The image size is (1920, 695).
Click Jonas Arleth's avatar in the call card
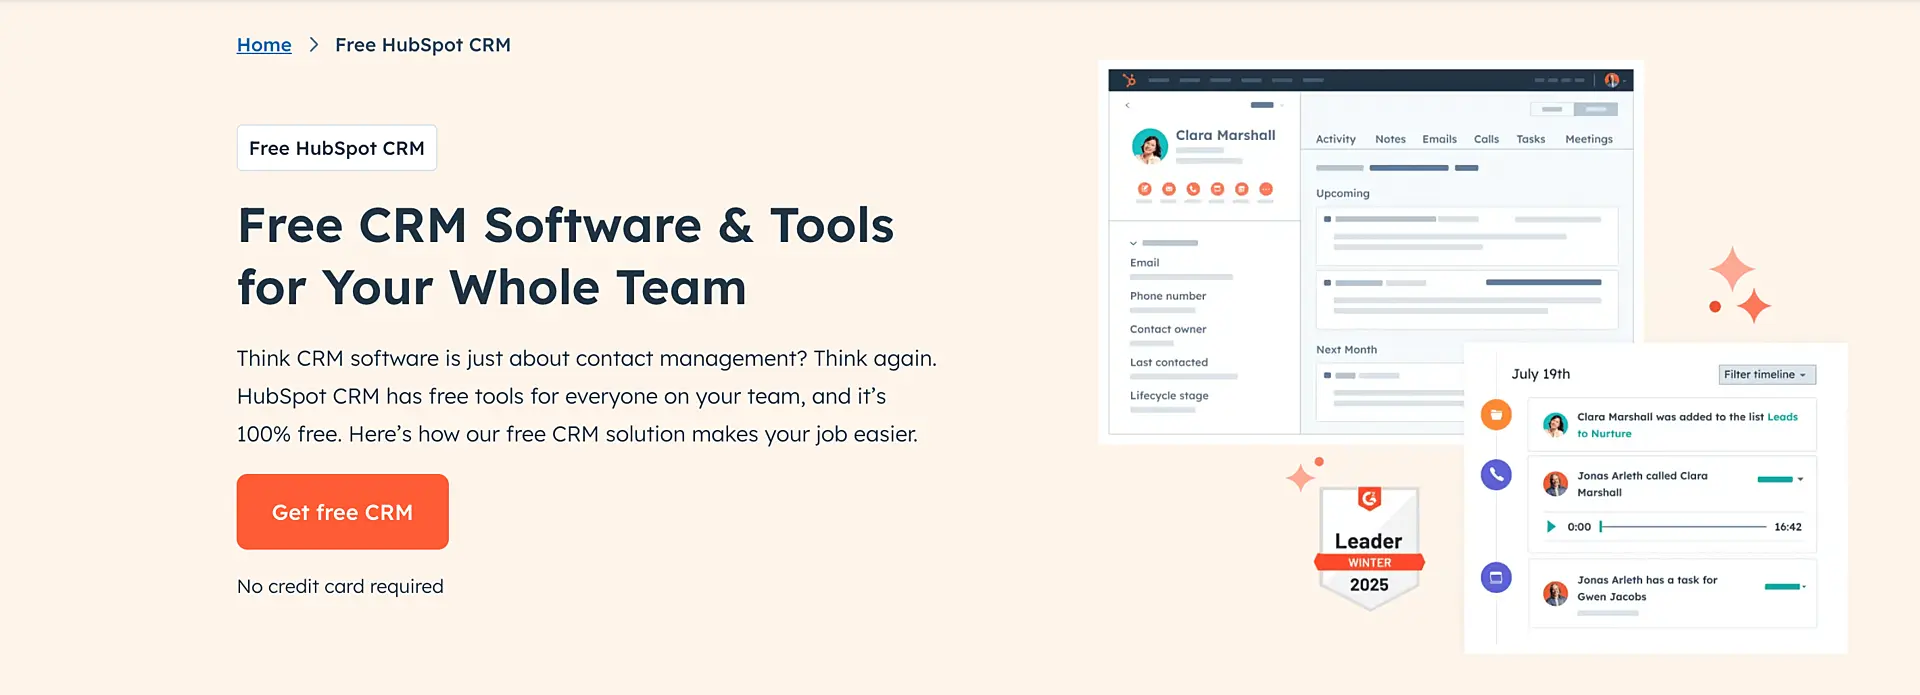[x=1555, y=484]
